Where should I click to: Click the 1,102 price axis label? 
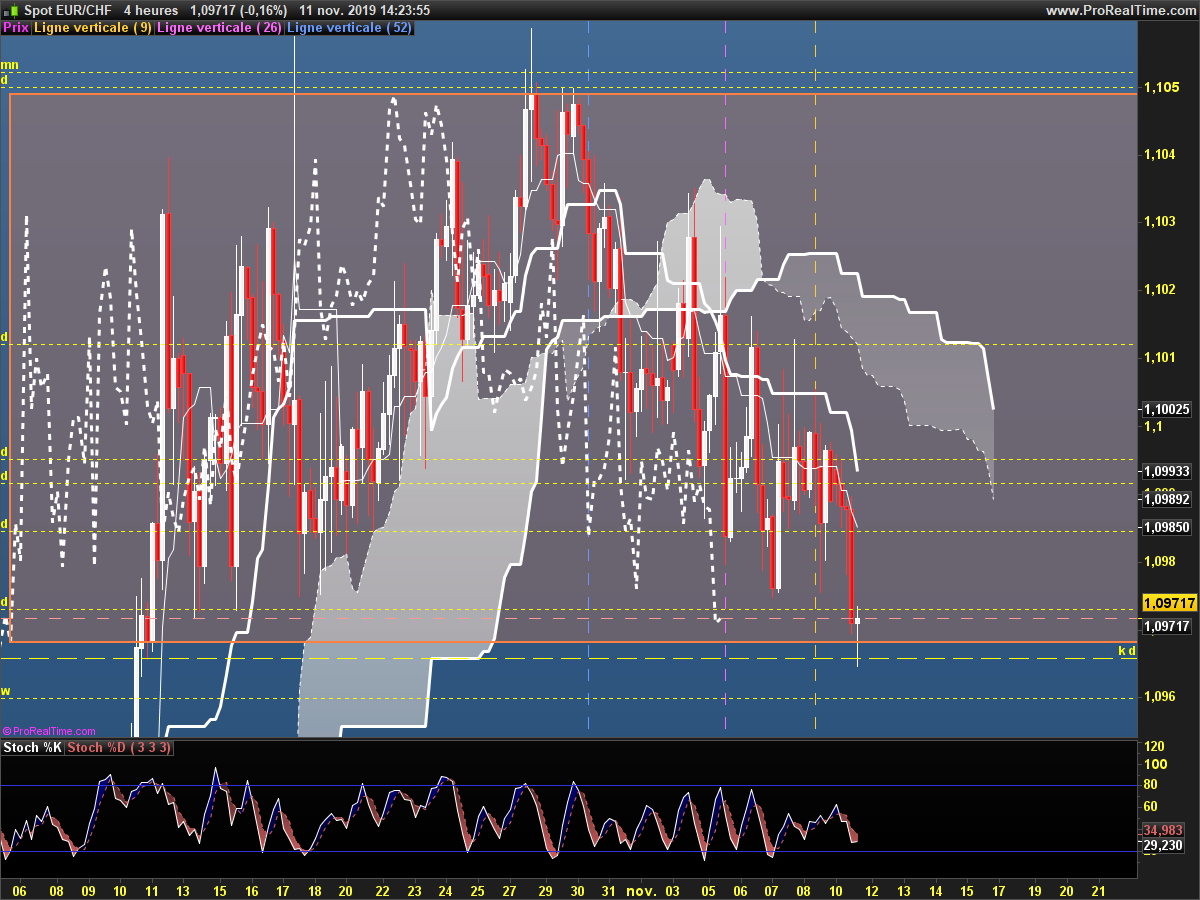1162,289
